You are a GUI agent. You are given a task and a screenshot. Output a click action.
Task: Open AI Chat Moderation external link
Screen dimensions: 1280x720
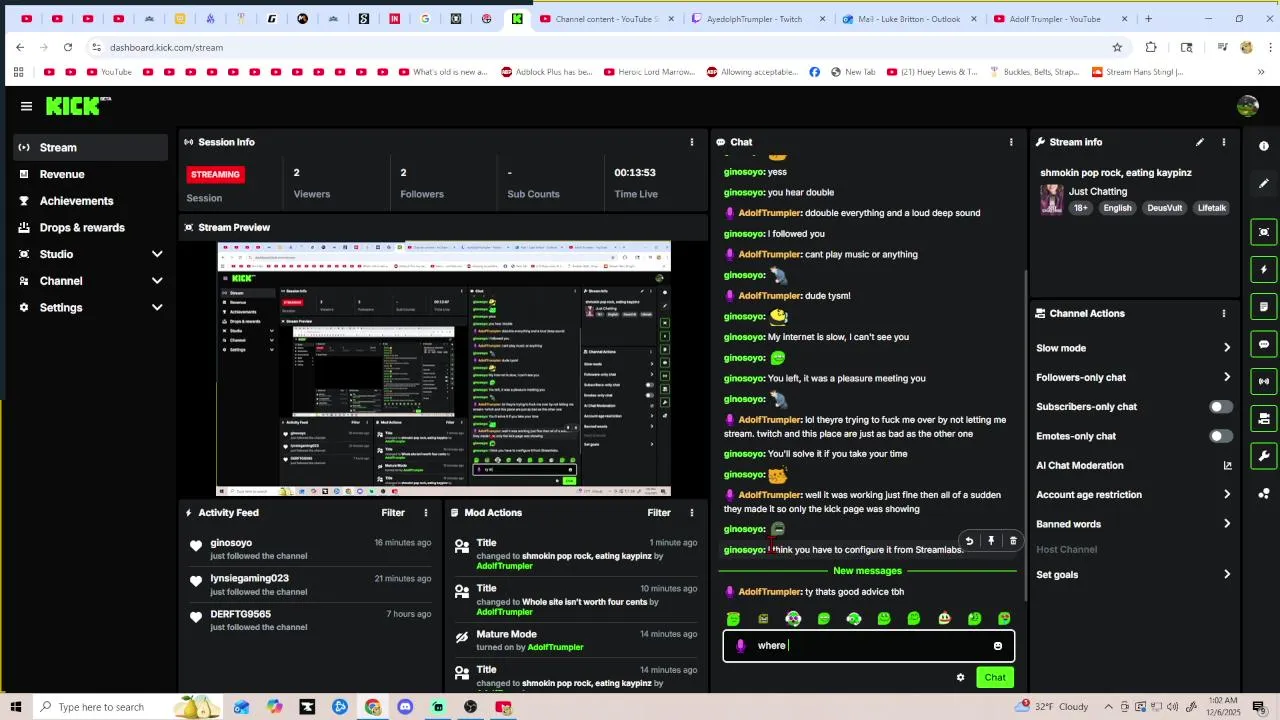1227,465
